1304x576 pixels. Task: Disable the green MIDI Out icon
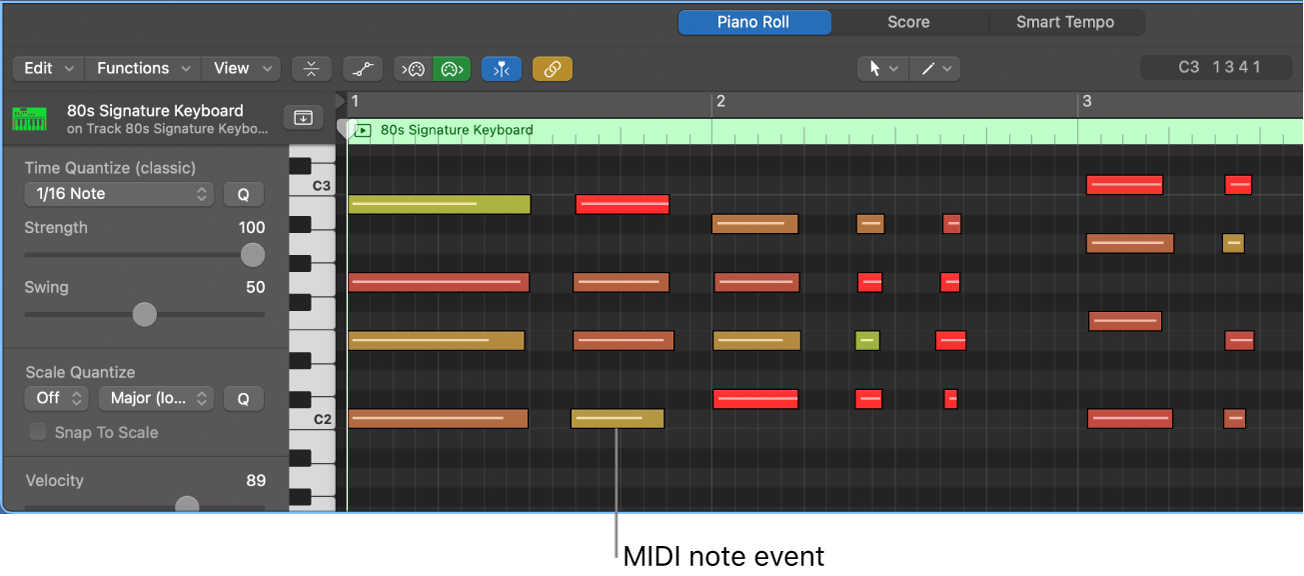(451, 68)
